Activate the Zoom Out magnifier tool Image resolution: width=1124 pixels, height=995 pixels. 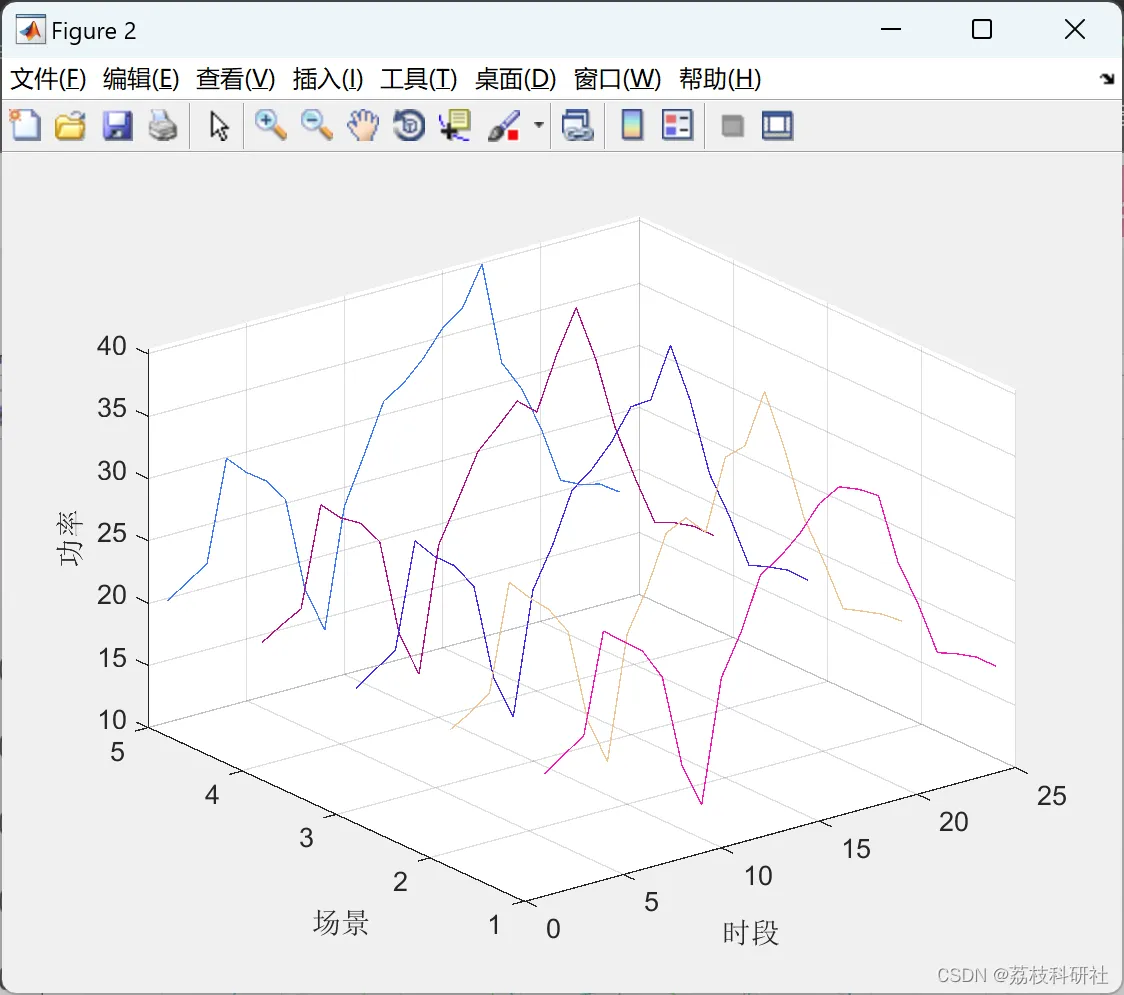pyautogui.click(x=316, y=125)
